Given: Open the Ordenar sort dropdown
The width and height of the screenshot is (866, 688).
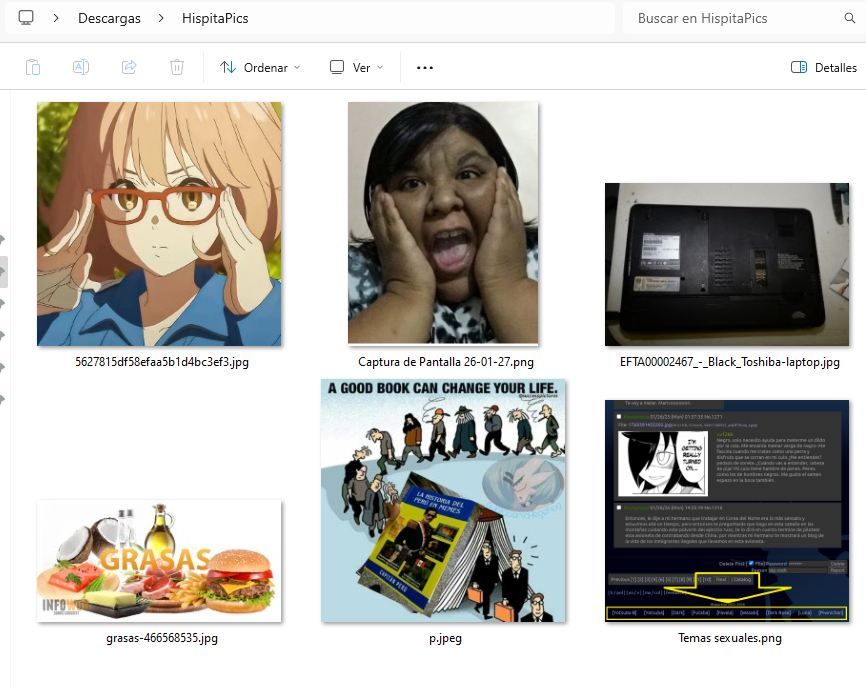Looking at the screenshot, I should 260,67.
